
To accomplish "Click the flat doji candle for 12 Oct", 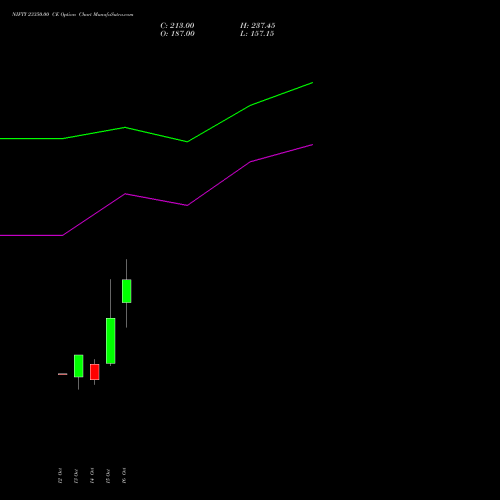I will [63, 374].
